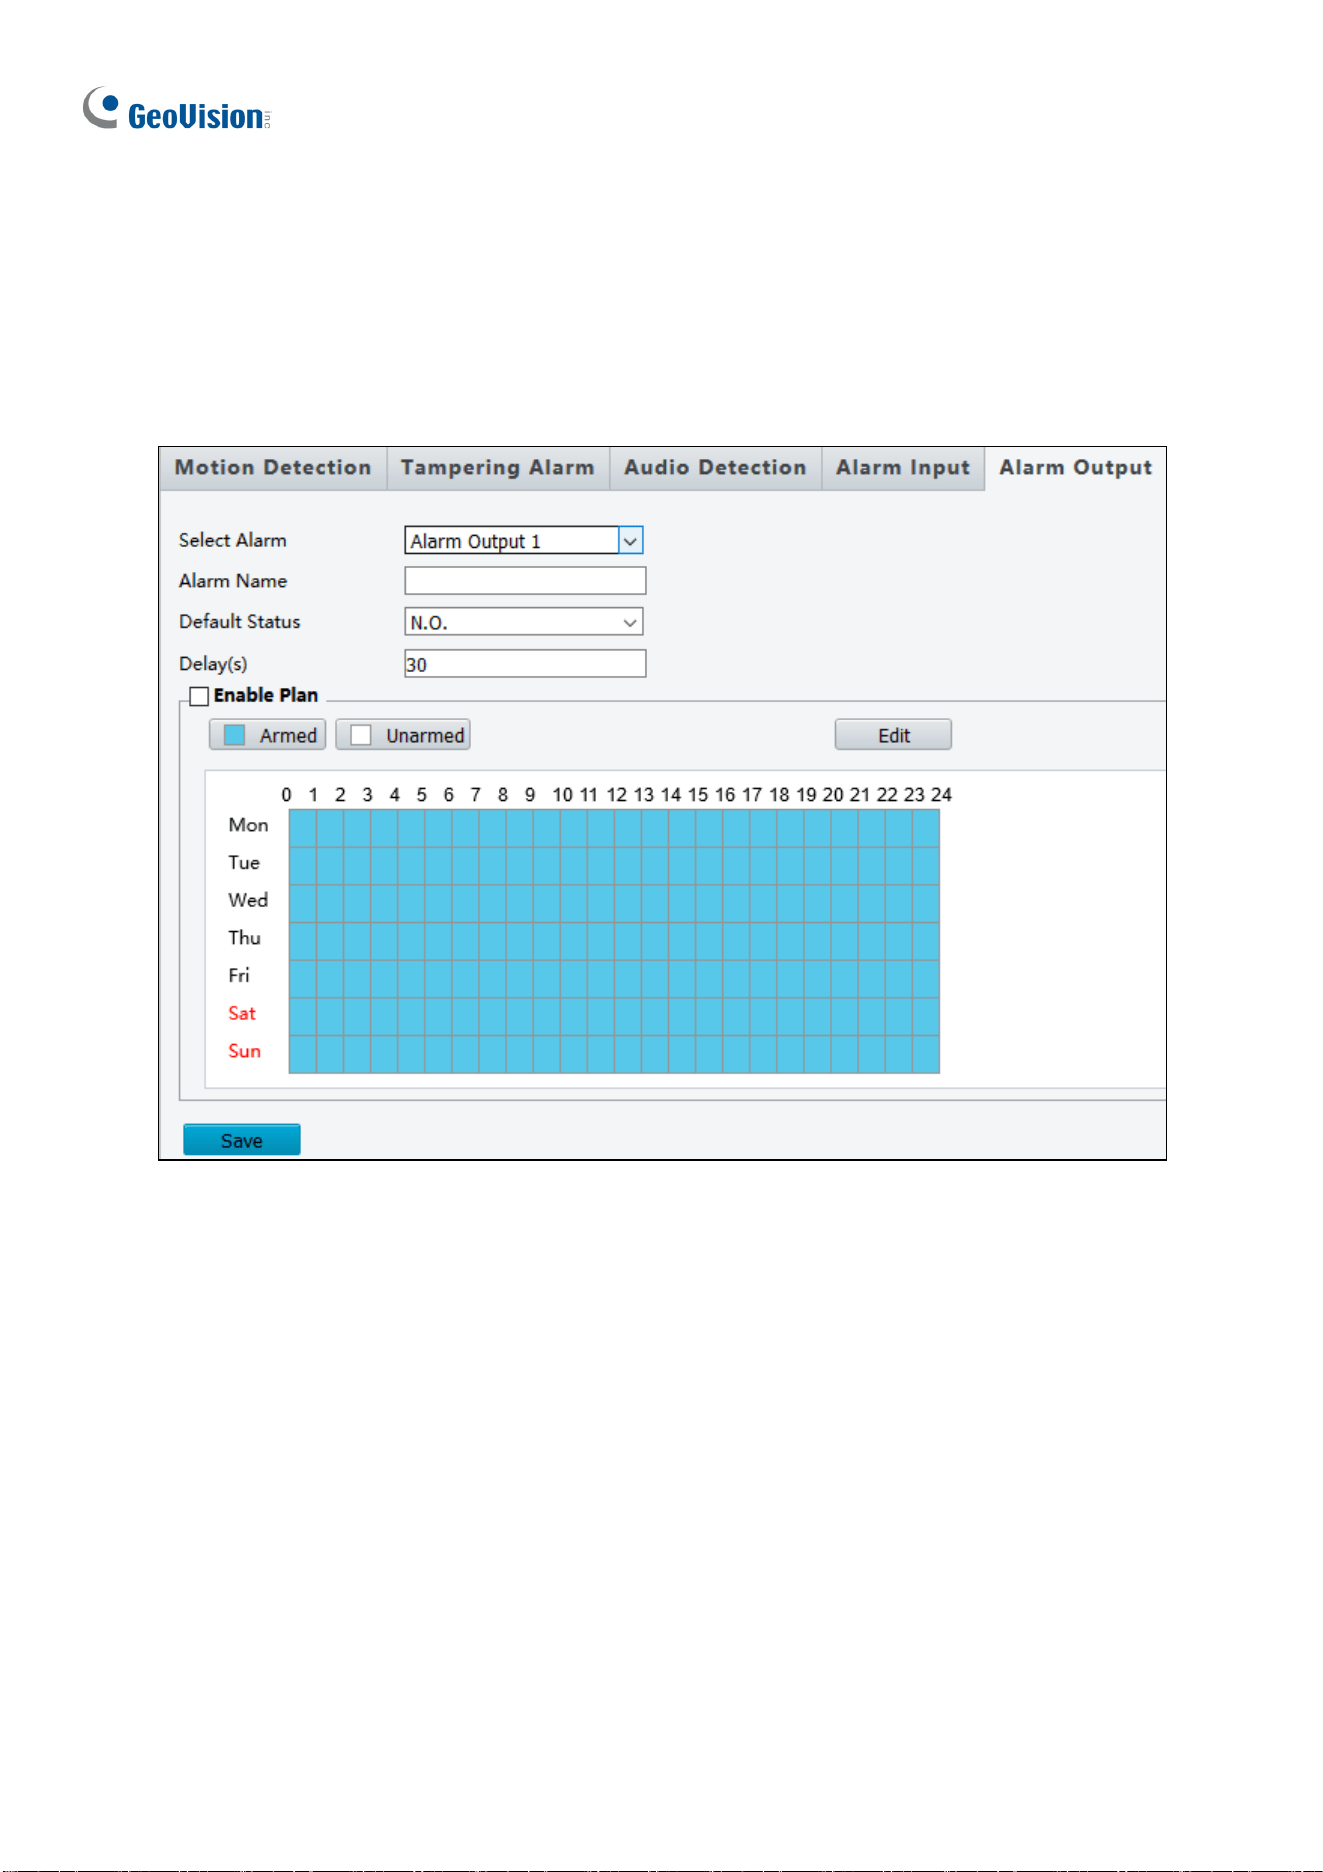Switch to the Motion Detection tab

coord(273,468)
